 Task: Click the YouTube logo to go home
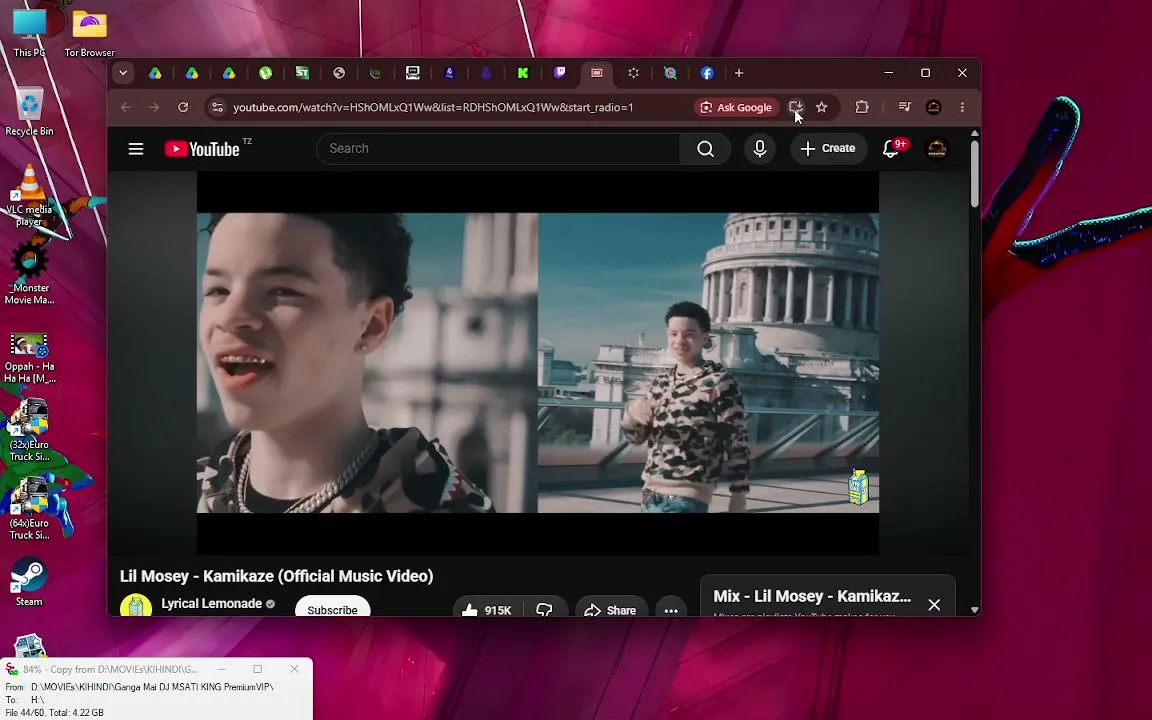tap(202, 149)
